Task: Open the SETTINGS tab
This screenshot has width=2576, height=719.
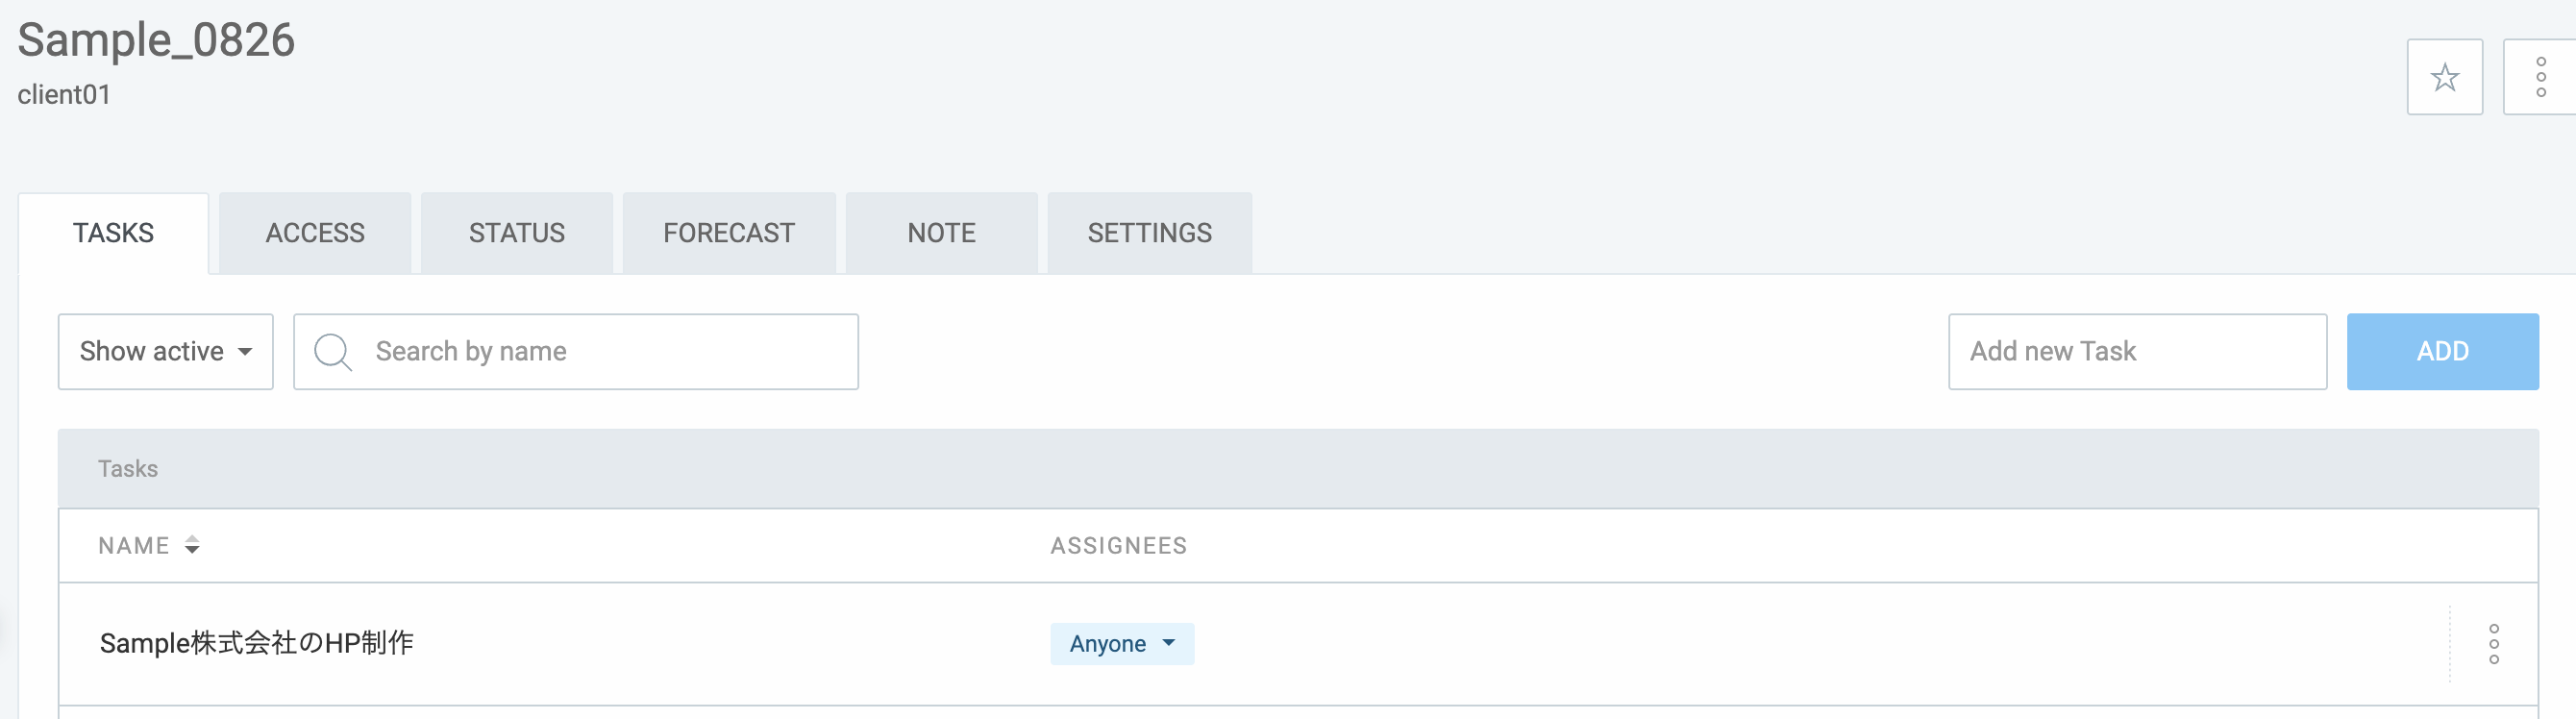Action: coord(1149,233)
